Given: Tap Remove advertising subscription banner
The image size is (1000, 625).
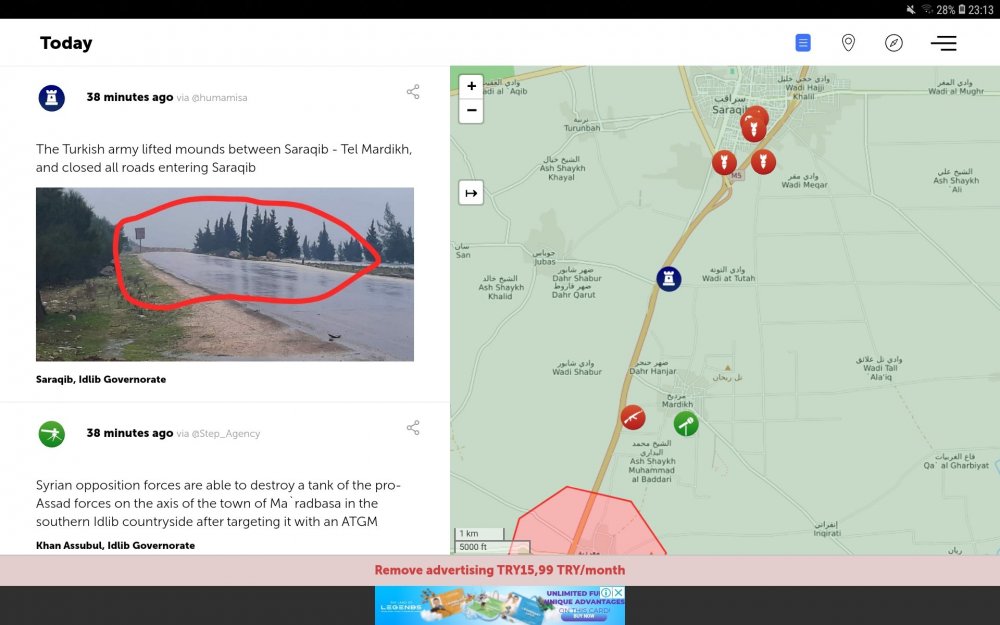Looking at the screenshot, I should [500, 570].
